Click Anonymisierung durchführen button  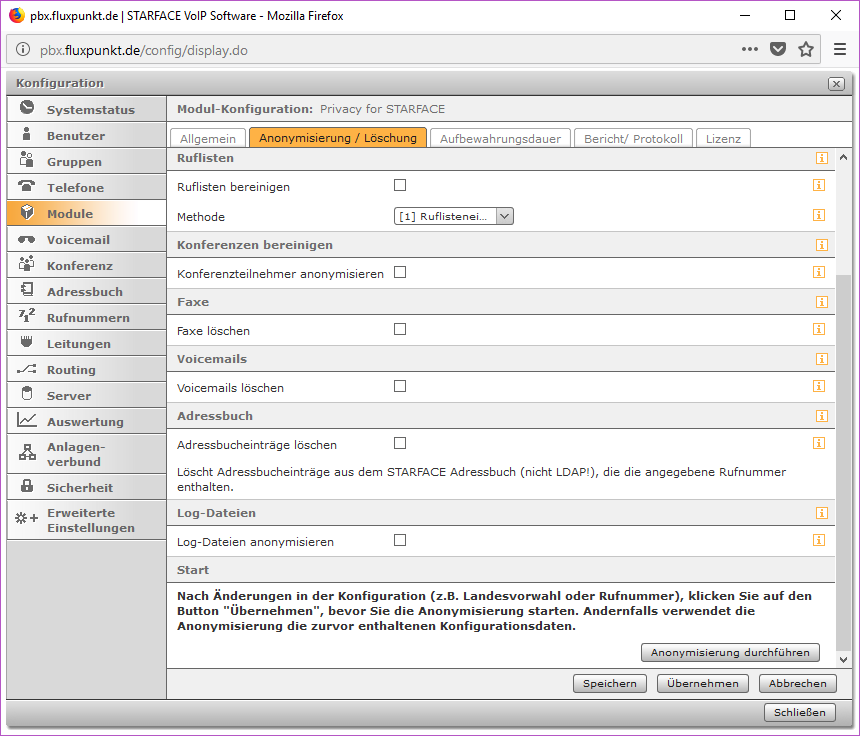730,652
